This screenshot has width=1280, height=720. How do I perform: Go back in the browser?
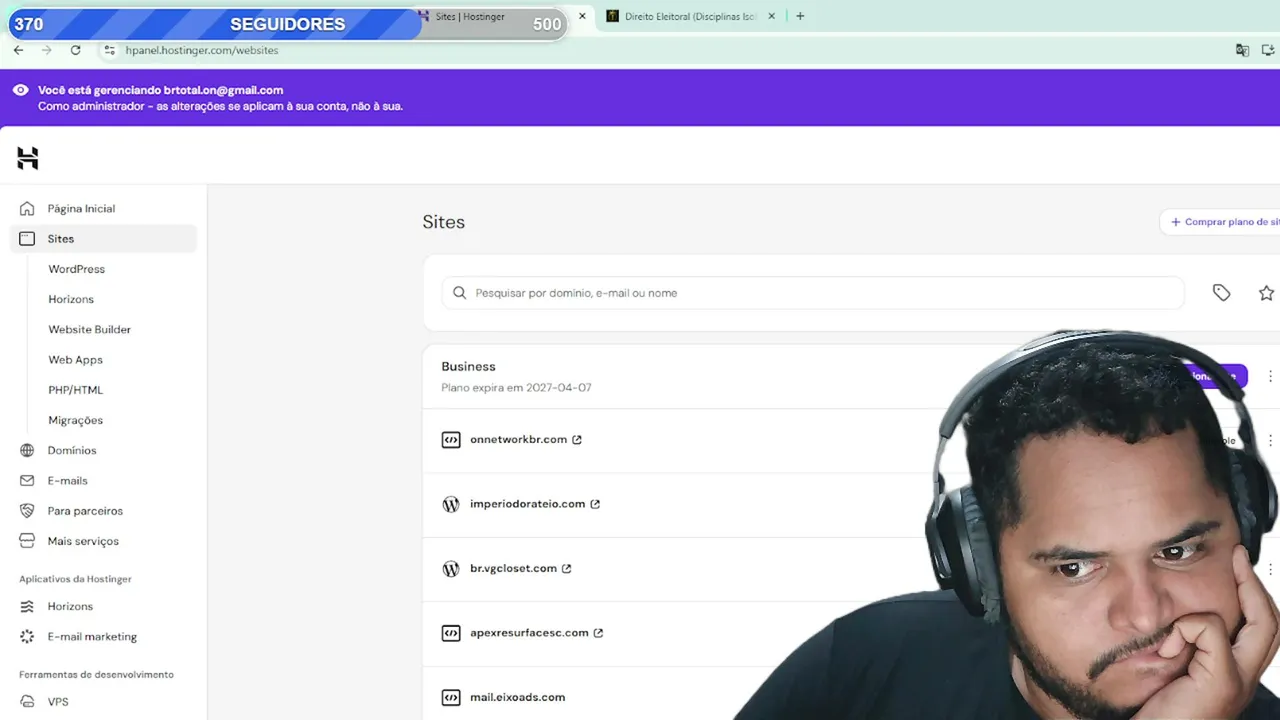18,50
